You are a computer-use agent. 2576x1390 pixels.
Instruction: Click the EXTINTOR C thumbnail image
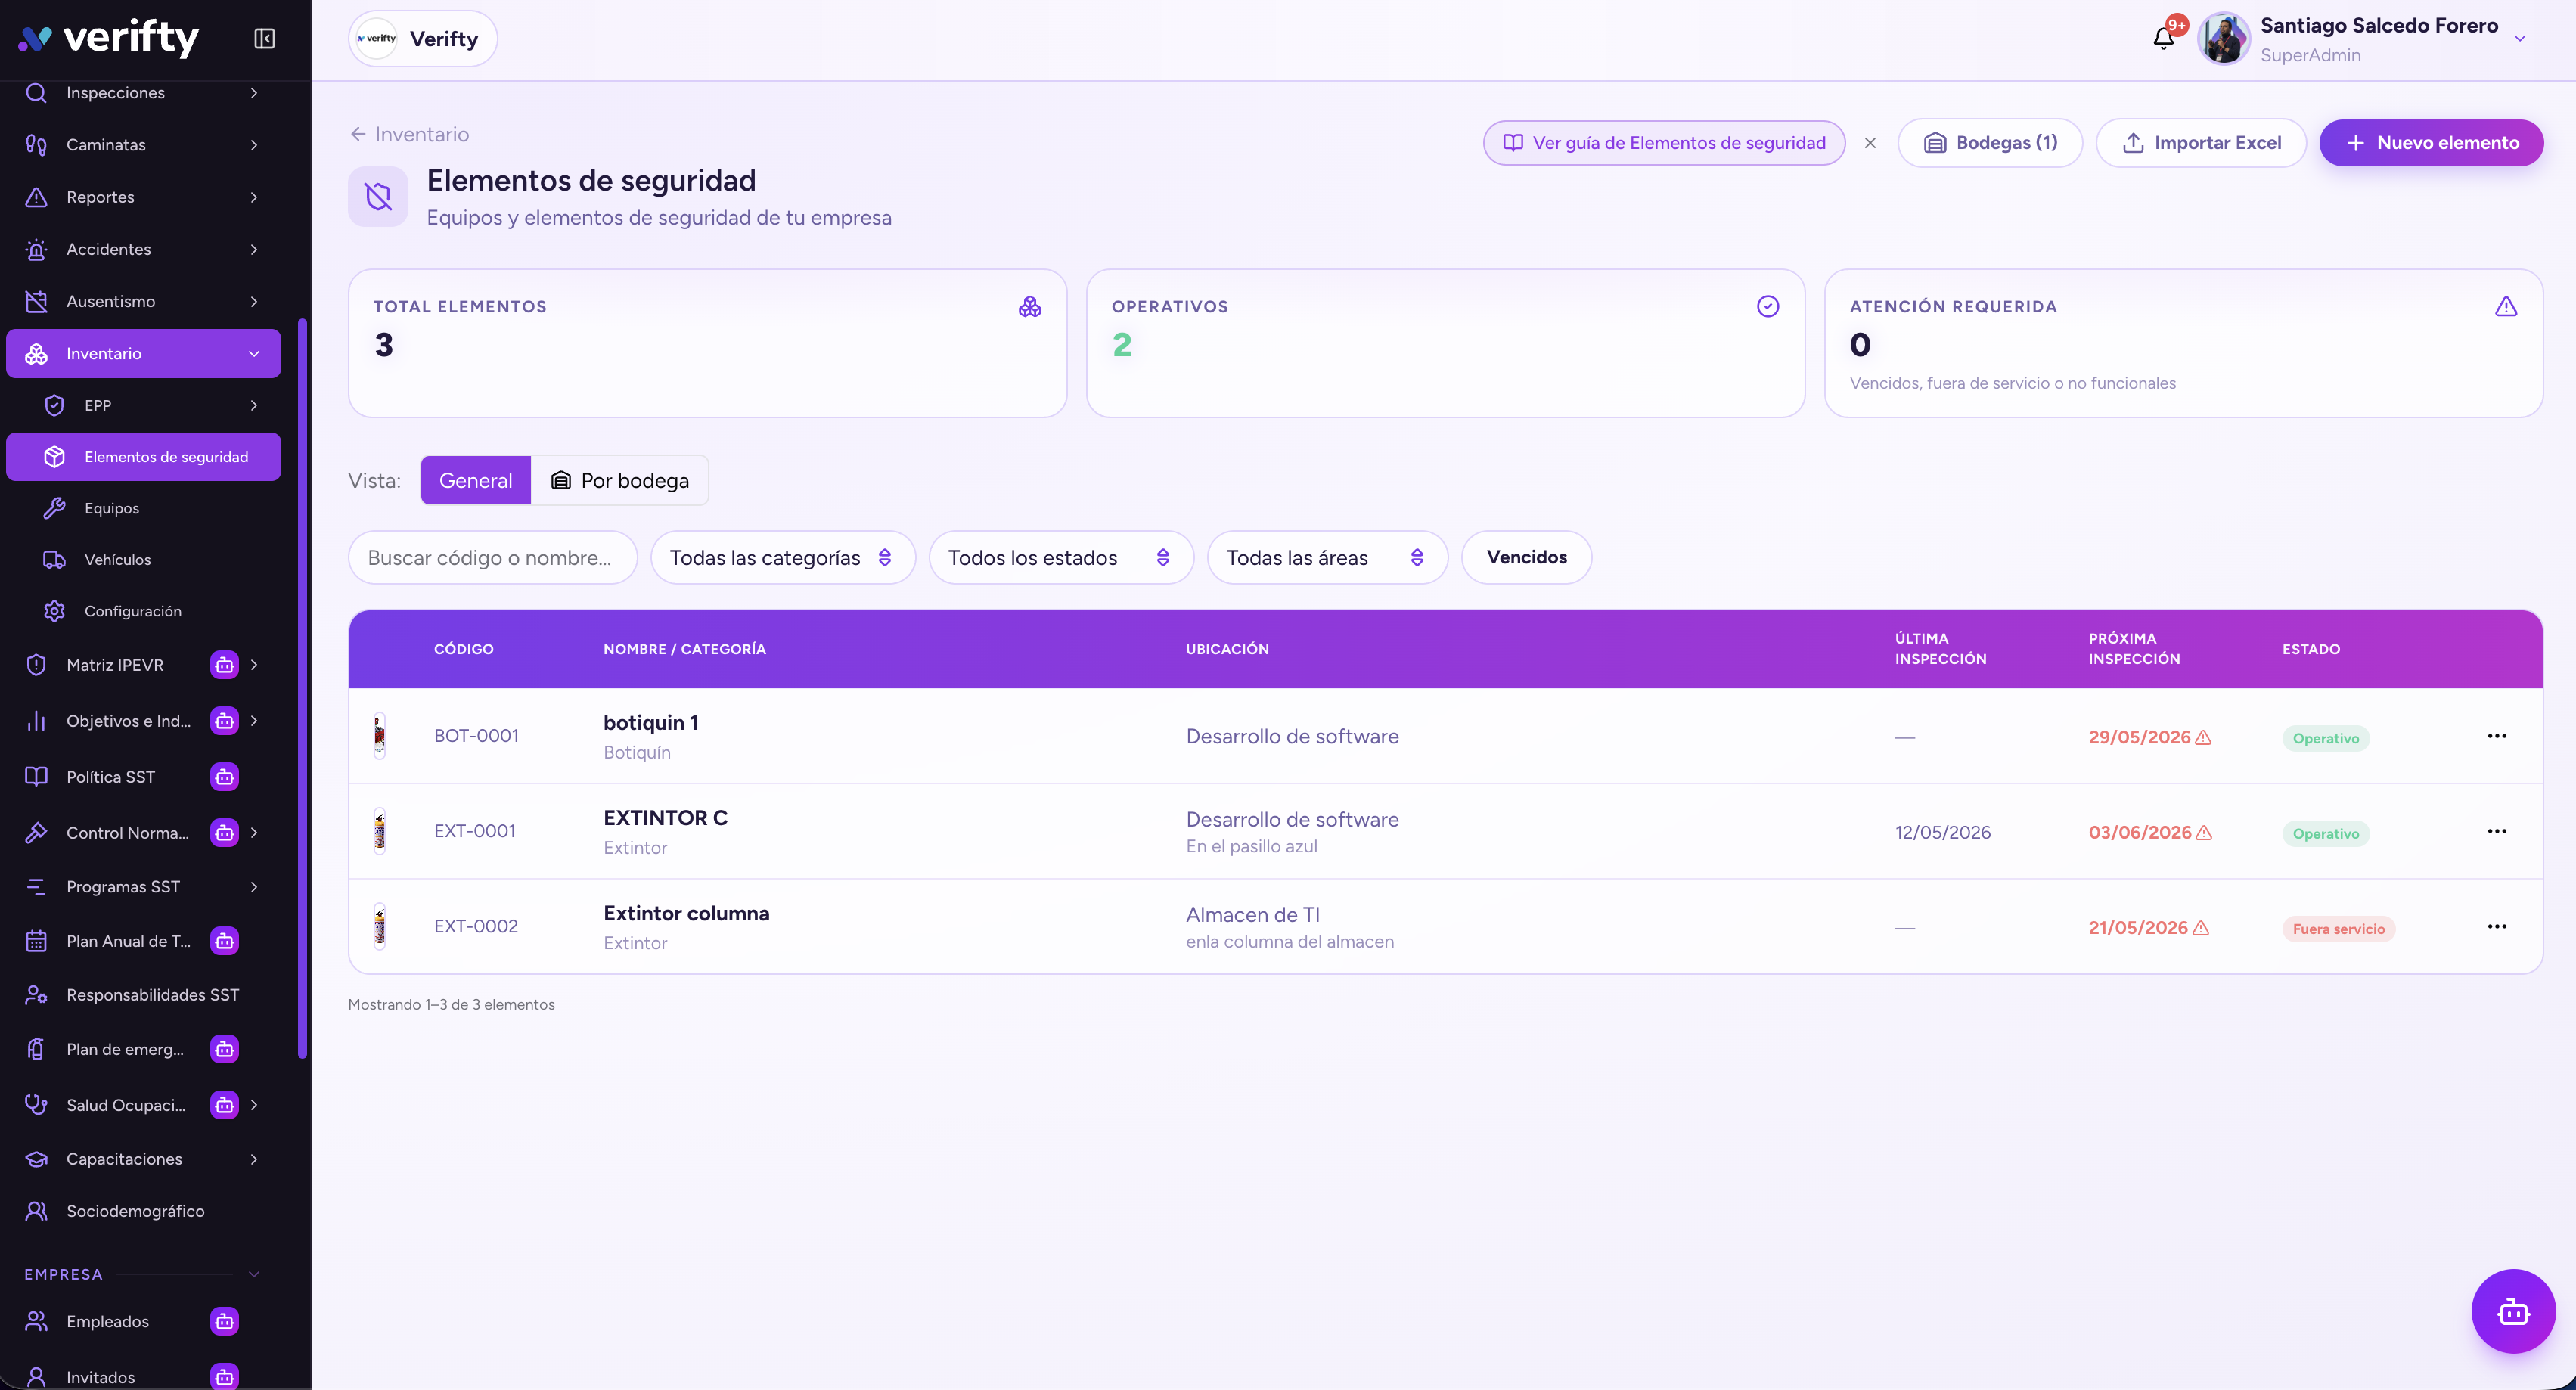[x=379, y=831]
